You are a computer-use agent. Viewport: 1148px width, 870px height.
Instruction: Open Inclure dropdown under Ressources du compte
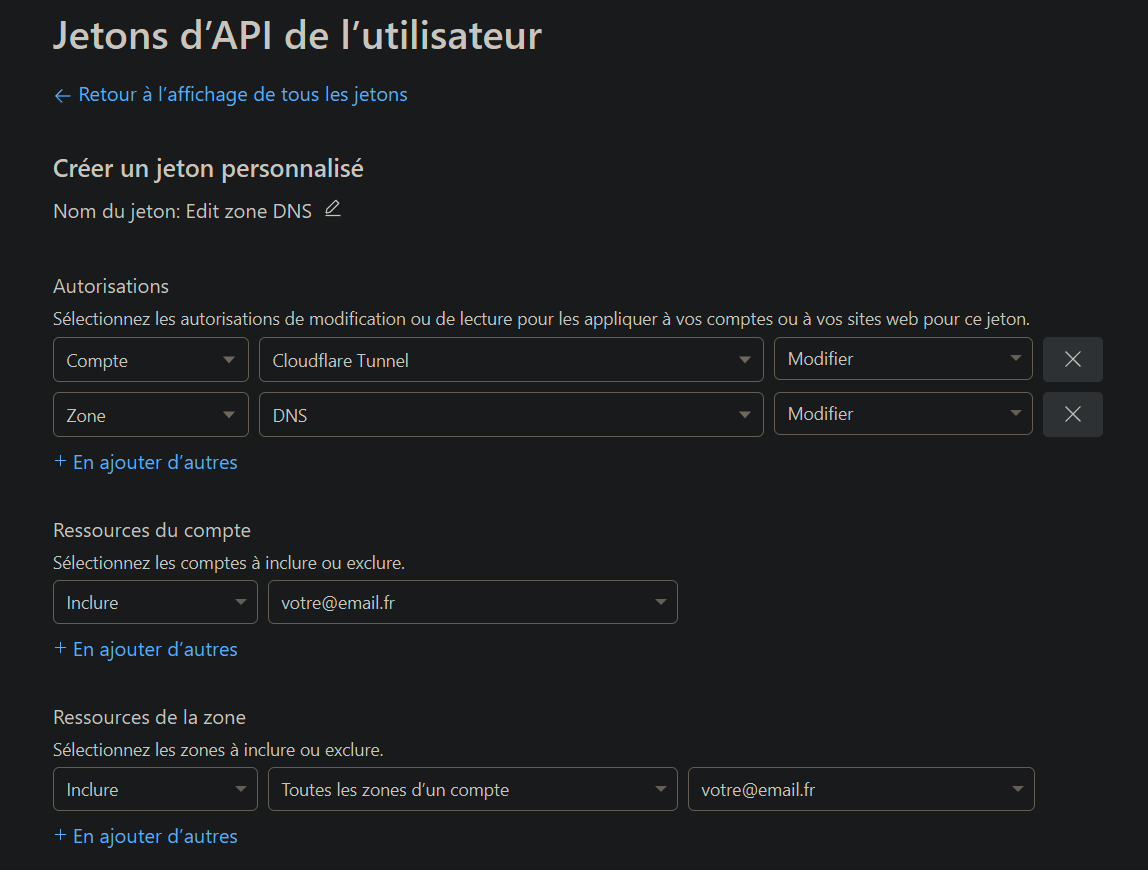pos(154,602)
